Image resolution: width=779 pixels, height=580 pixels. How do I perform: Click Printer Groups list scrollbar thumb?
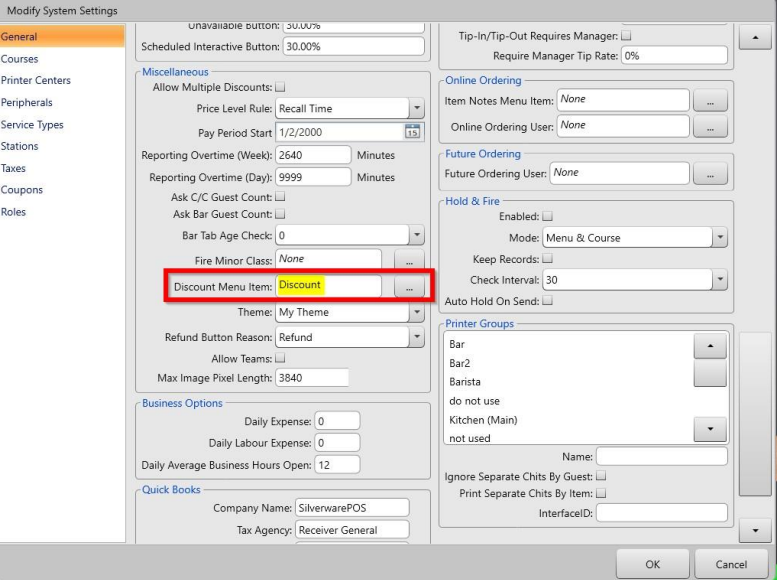click(710, 373)
